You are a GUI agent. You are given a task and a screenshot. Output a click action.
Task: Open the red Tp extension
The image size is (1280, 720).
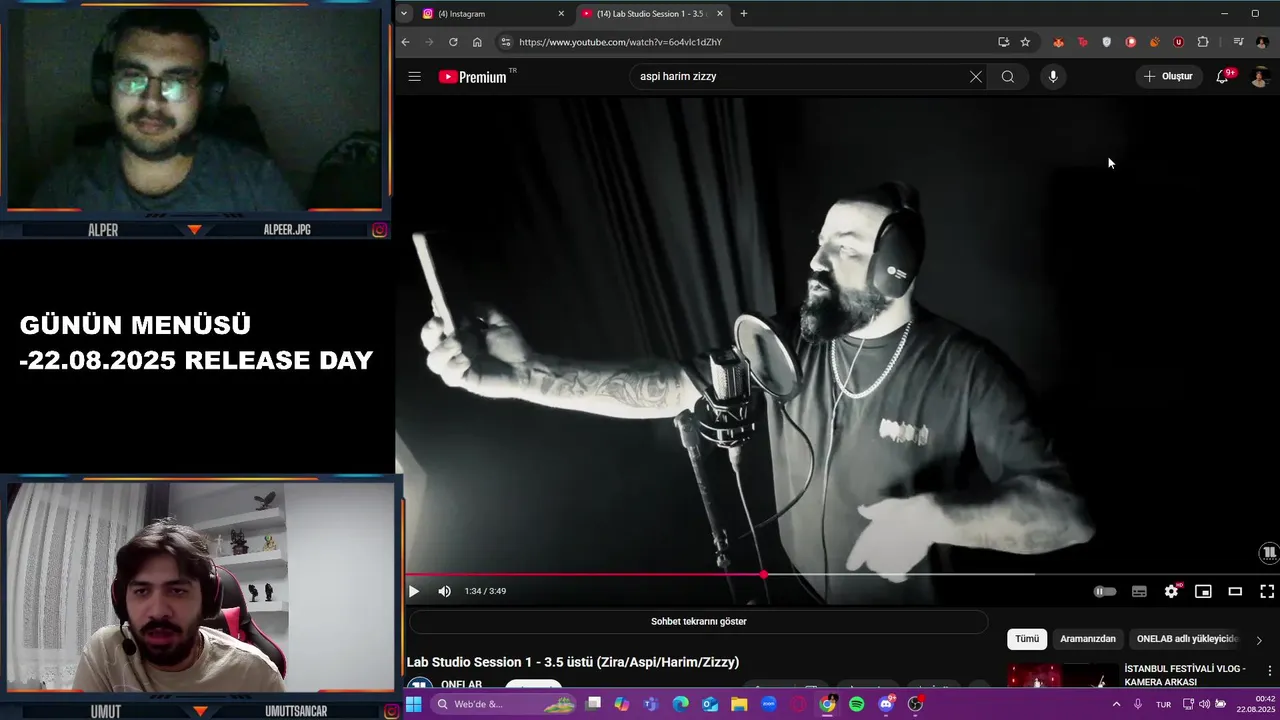pos(1083,42)
